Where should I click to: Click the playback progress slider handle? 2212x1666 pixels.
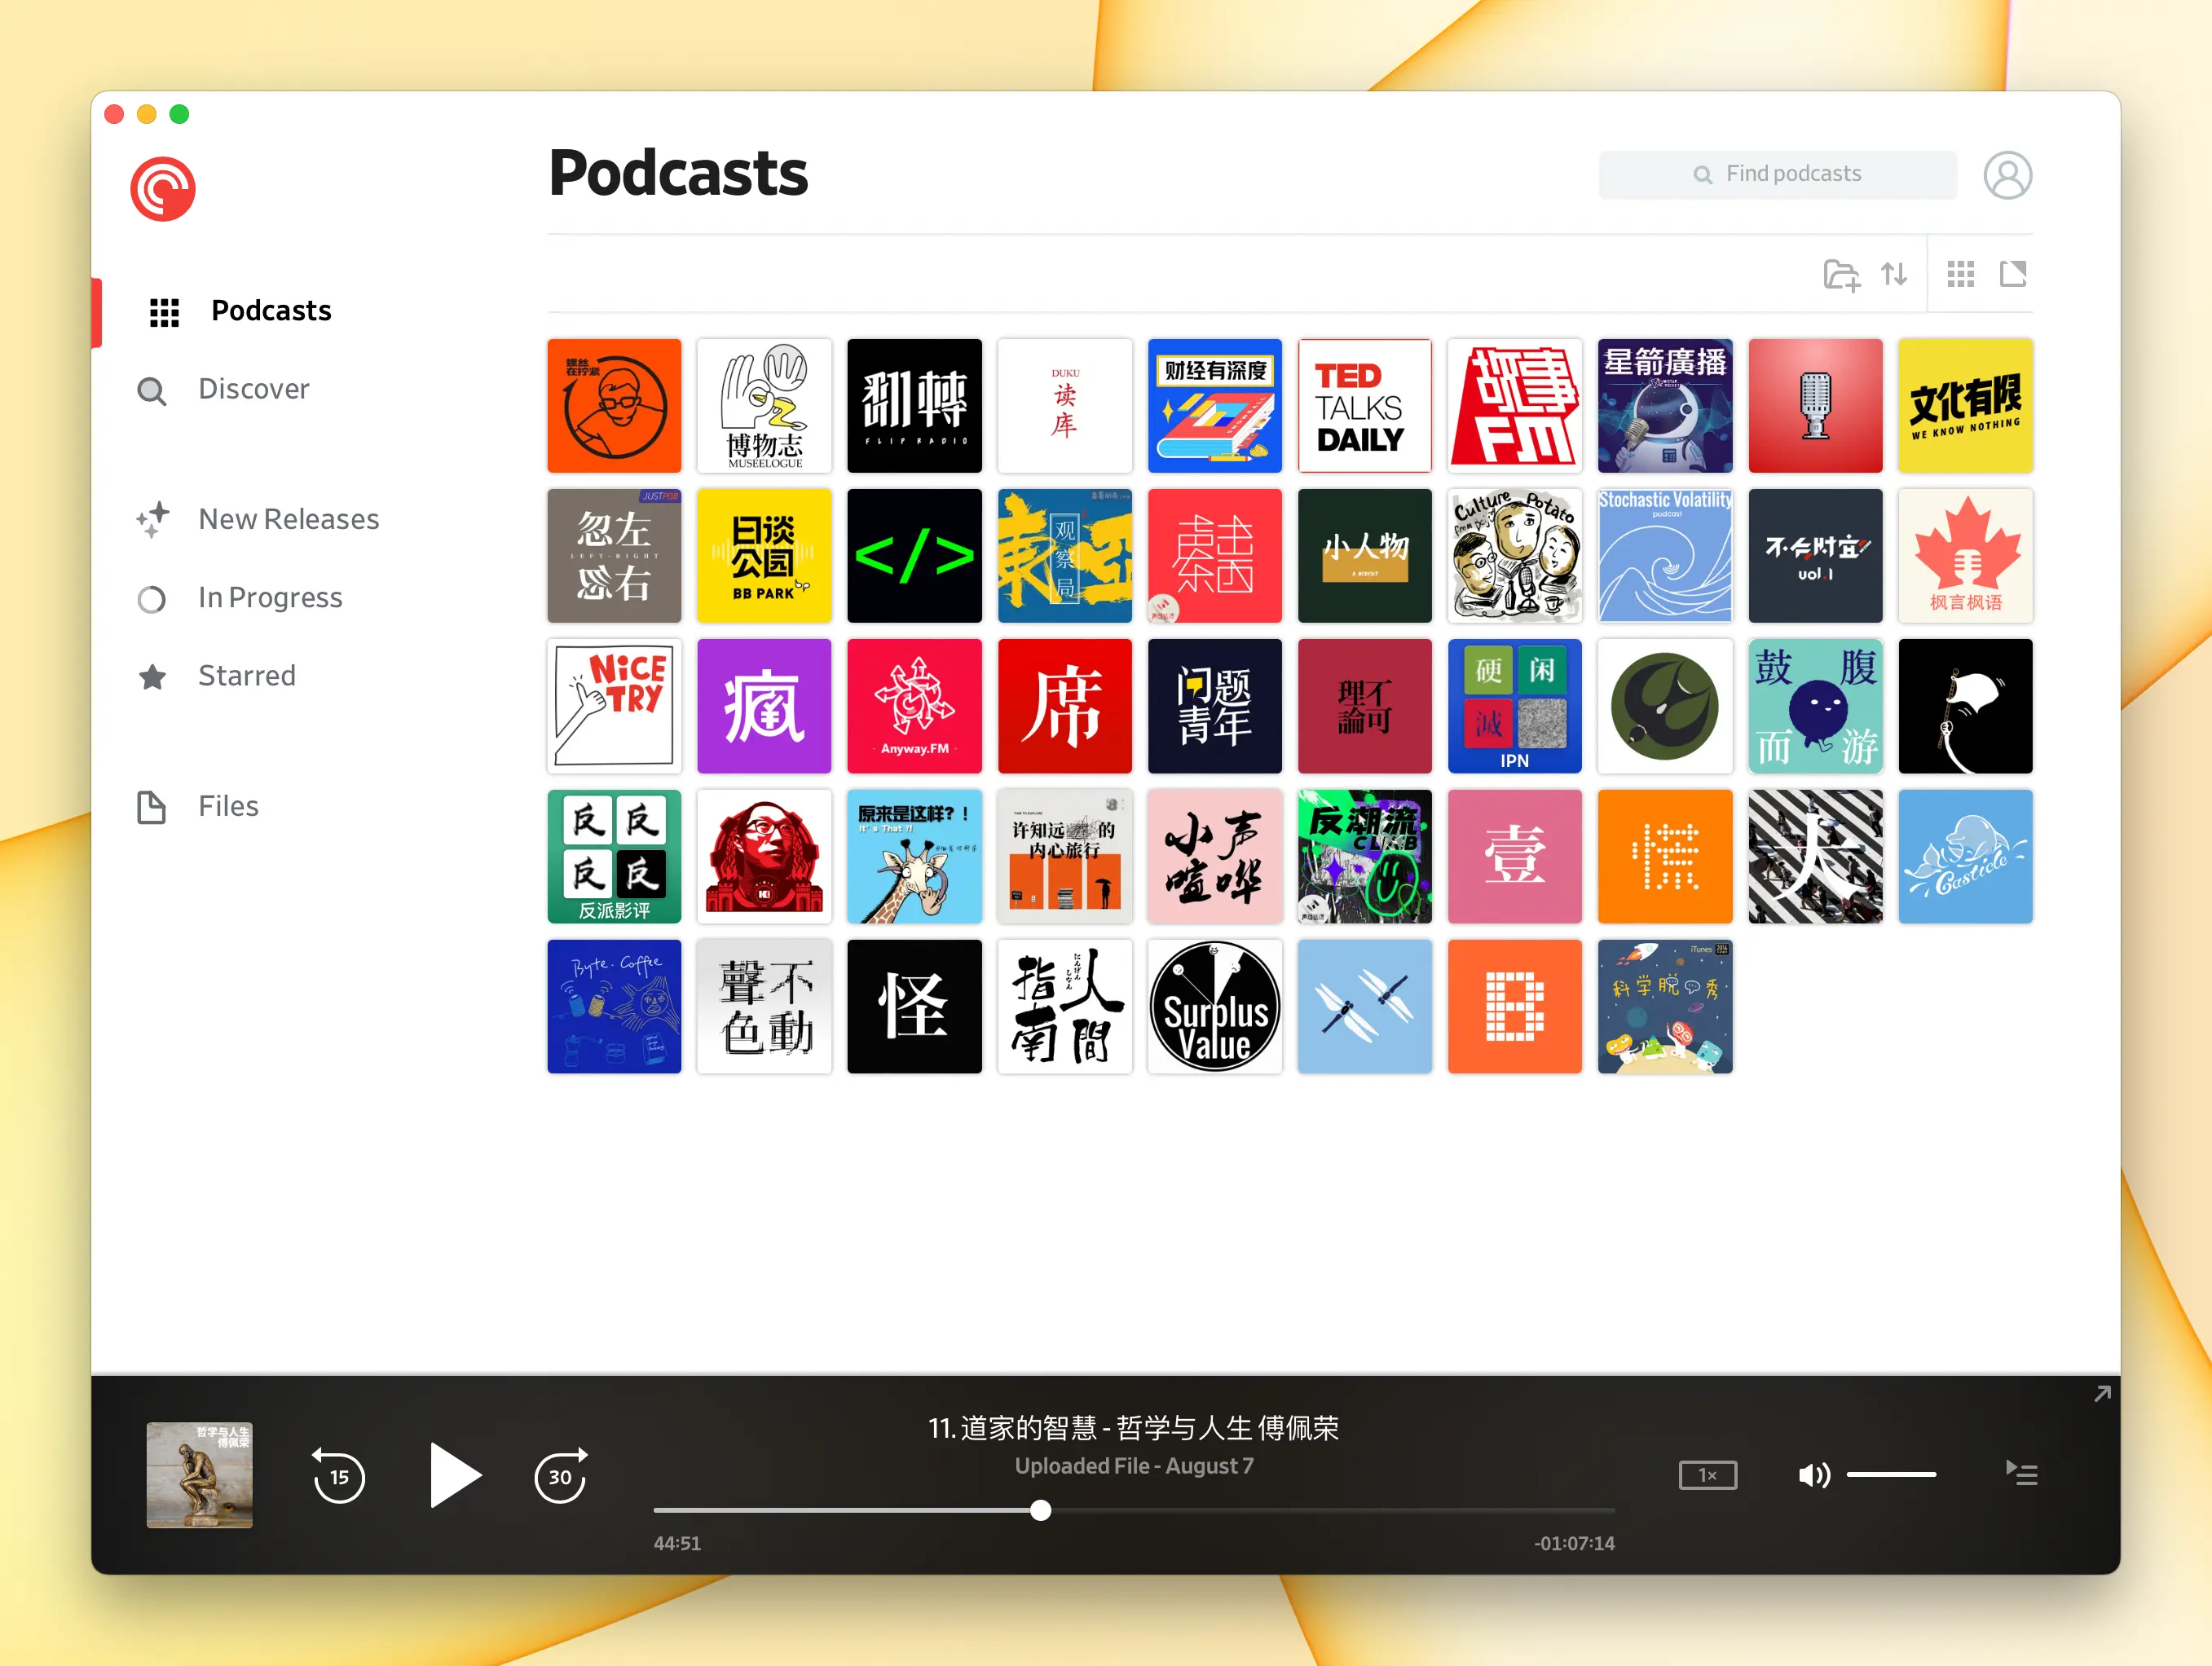point(1040,1510)
